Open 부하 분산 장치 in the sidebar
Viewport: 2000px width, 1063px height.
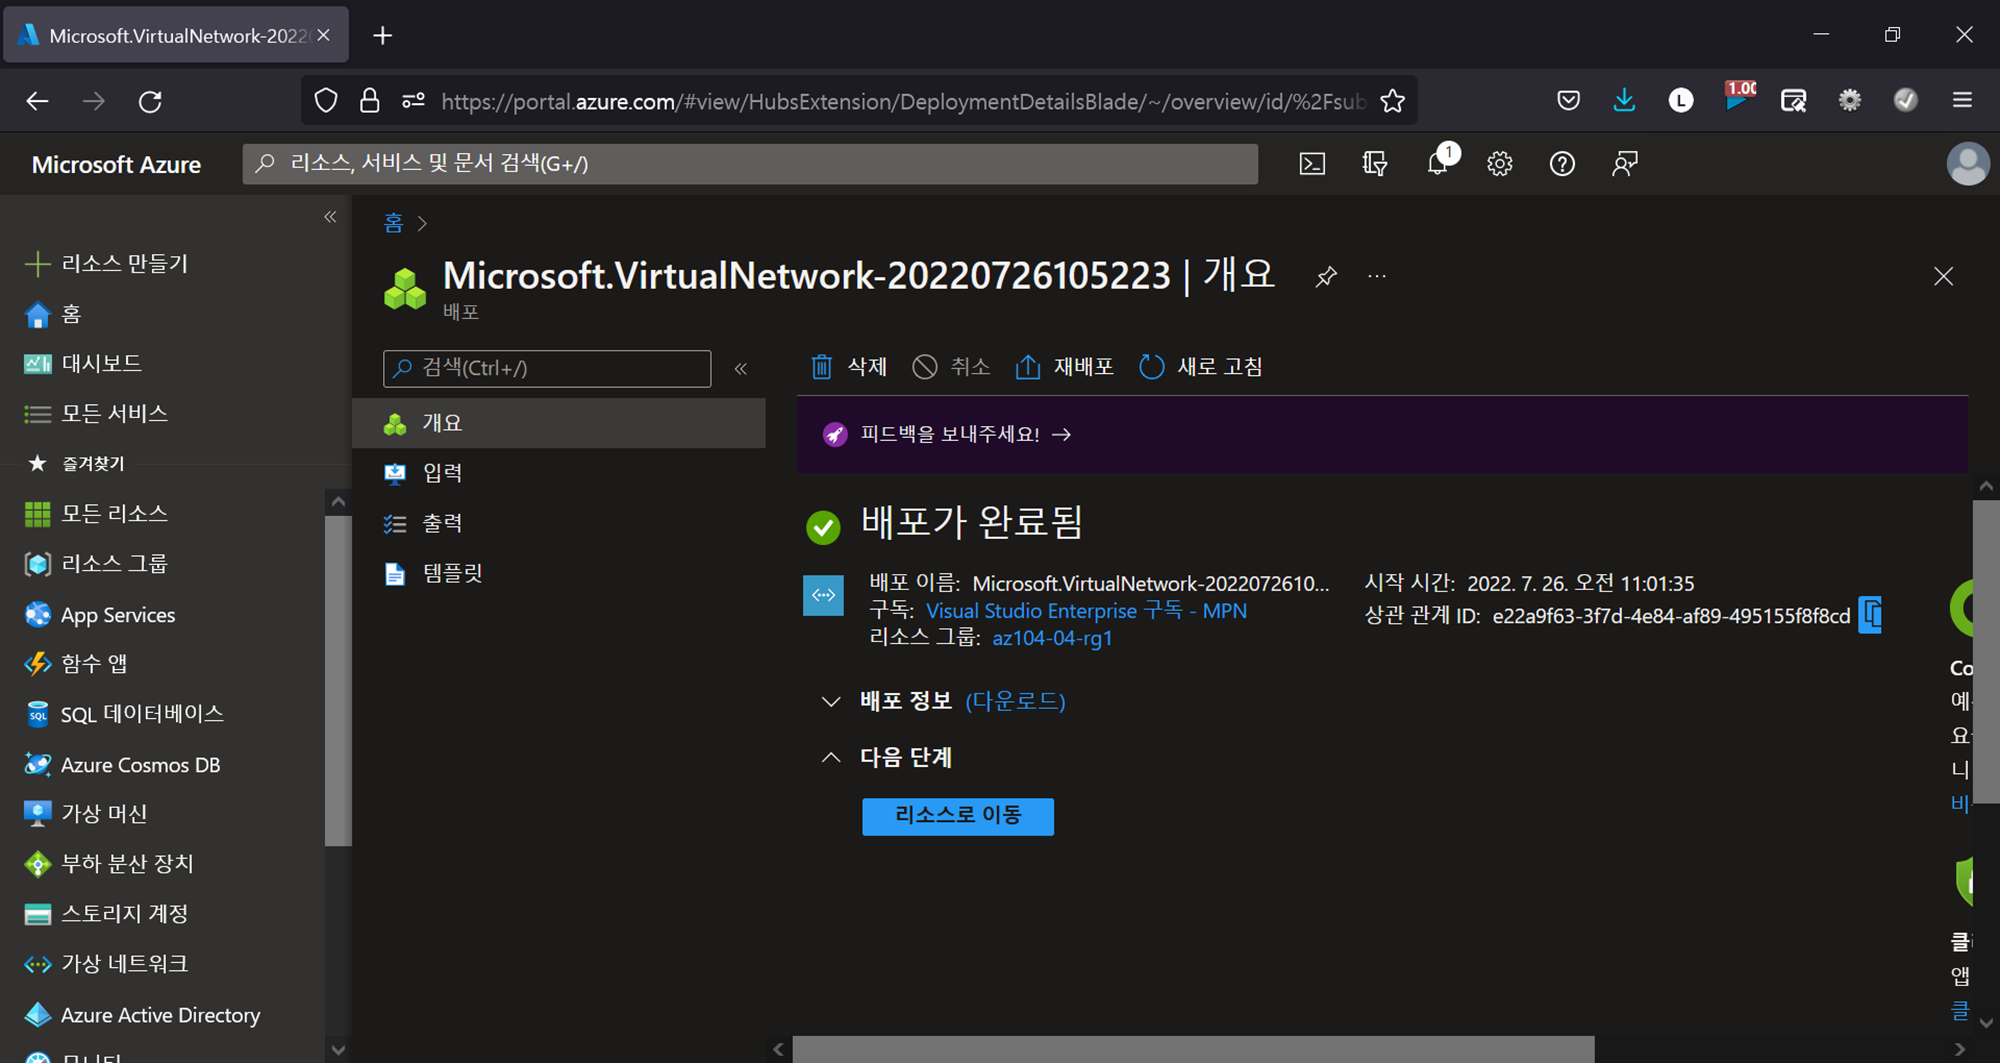tap(108, 864)
